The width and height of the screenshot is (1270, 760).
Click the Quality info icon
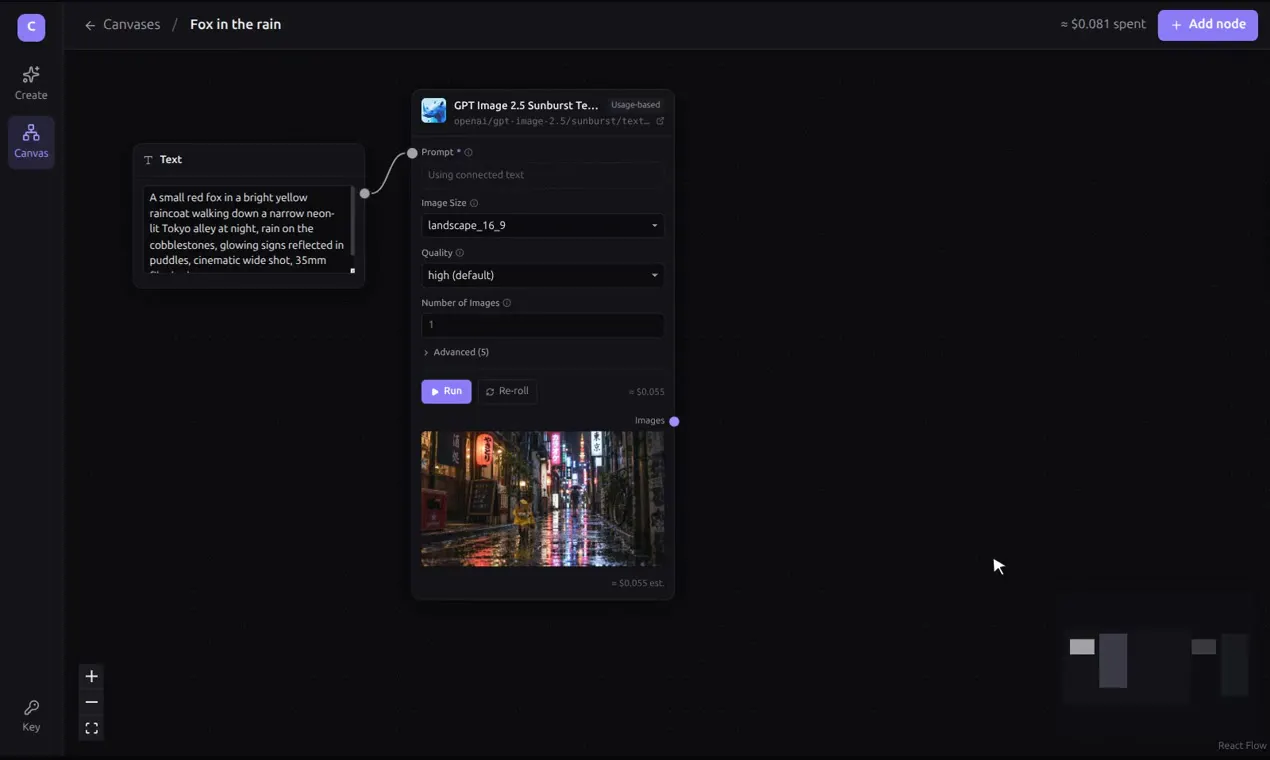point(460,253)
